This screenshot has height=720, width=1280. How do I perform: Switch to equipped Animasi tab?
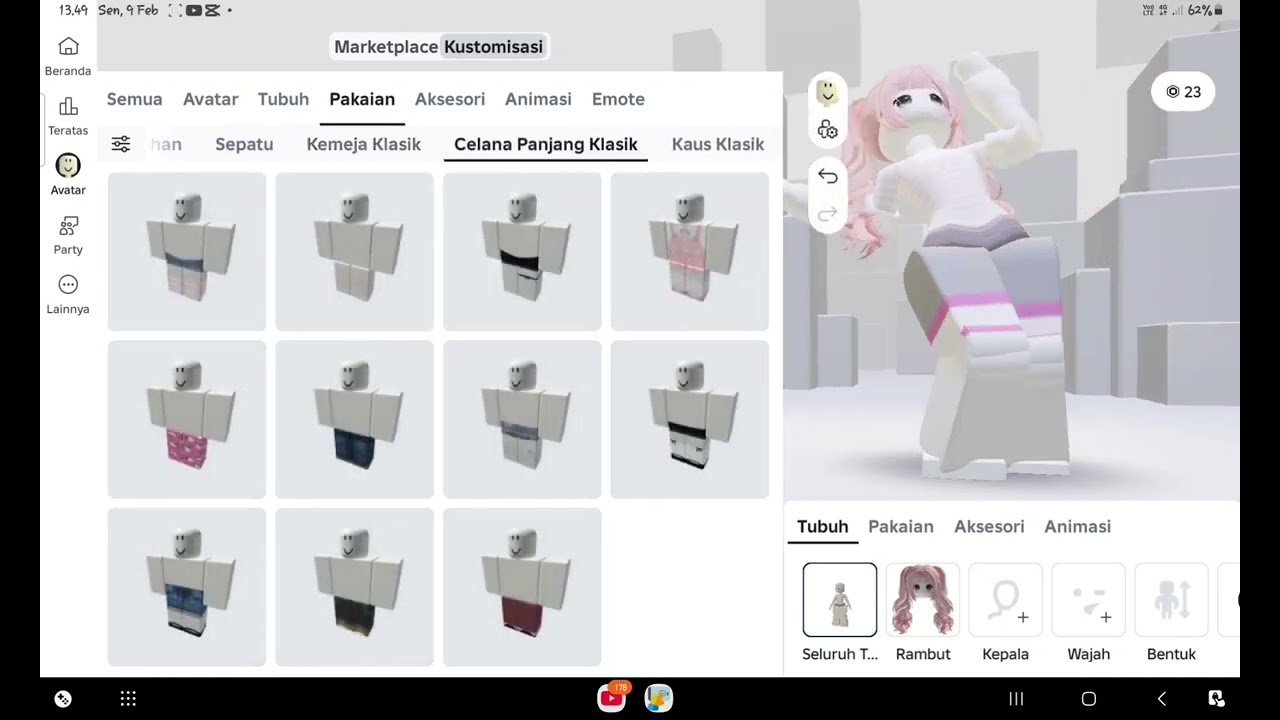1077,527
